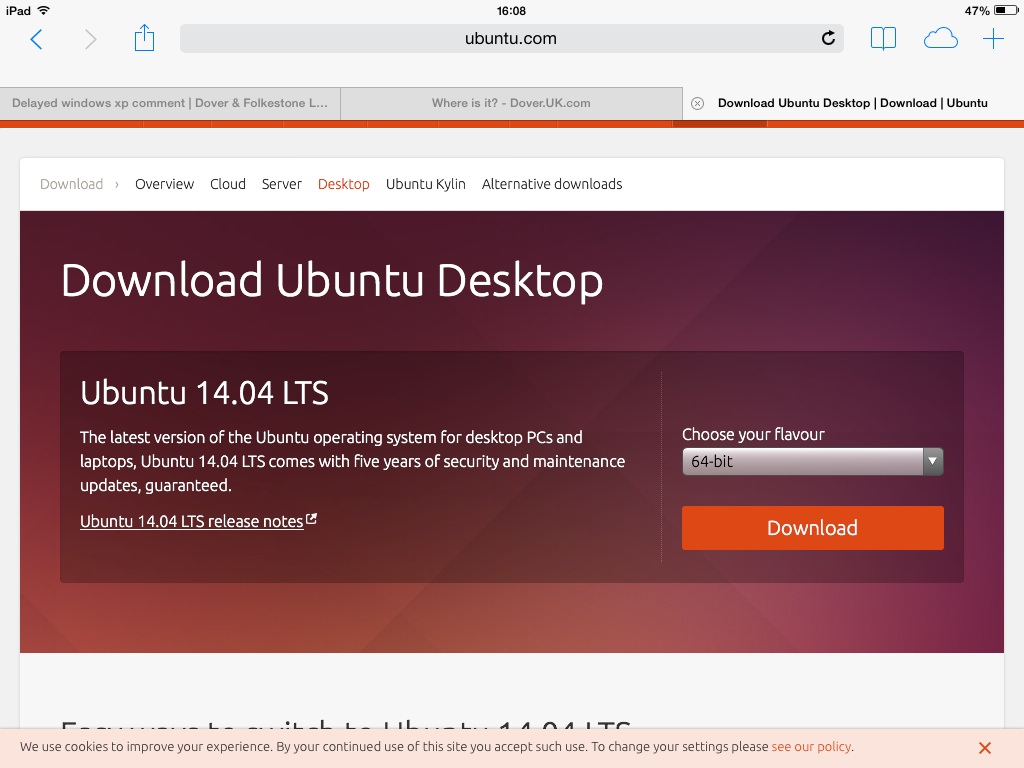Open the bookmarks book icon
Viewport: 1024px width, 768px height.
(883, 39)
